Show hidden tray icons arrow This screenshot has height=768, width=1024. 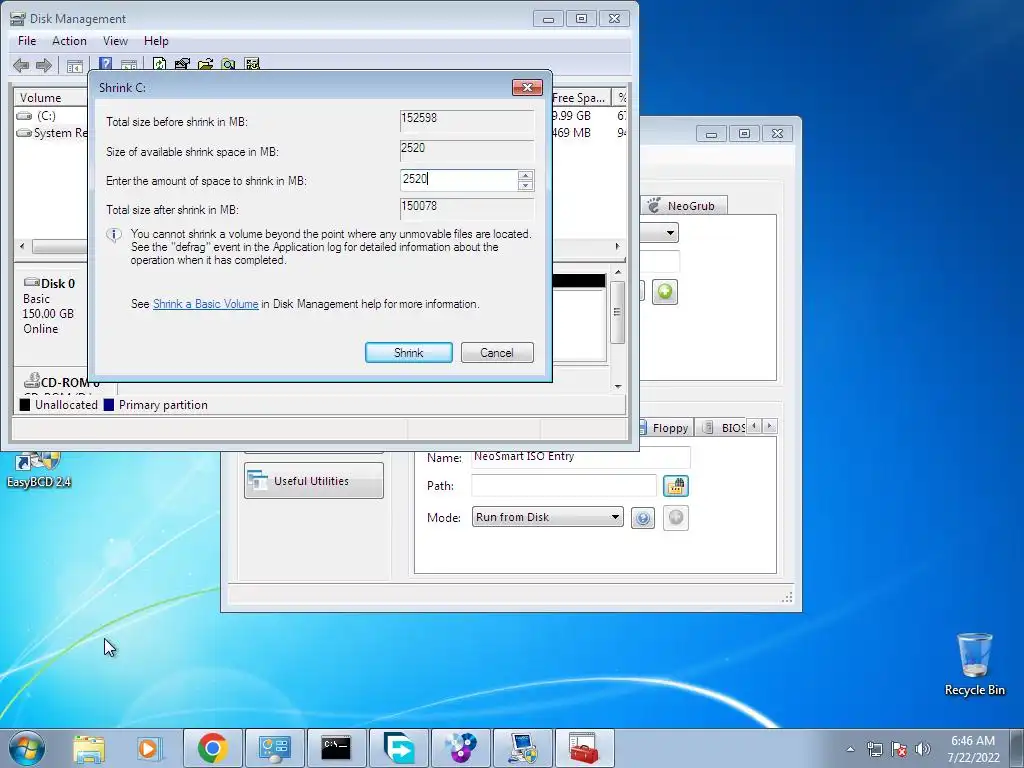[x=850, y=749]
